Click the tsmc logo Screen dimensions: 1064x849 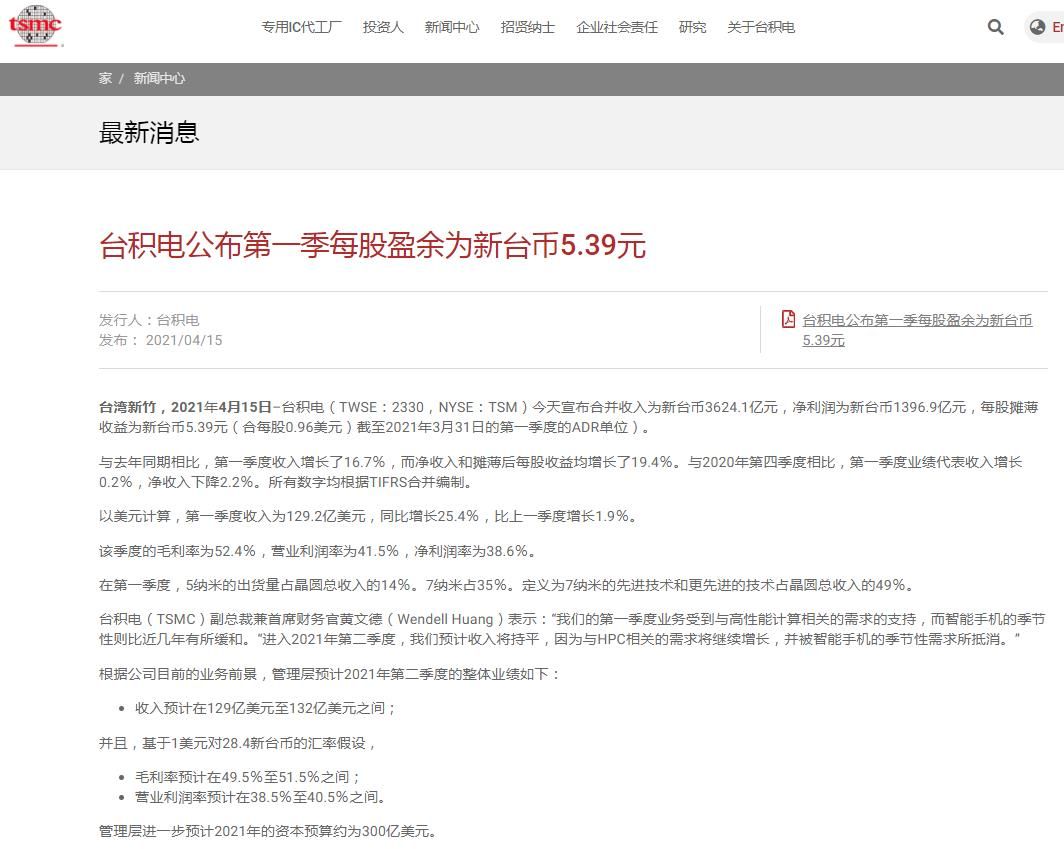coord(35,26)
